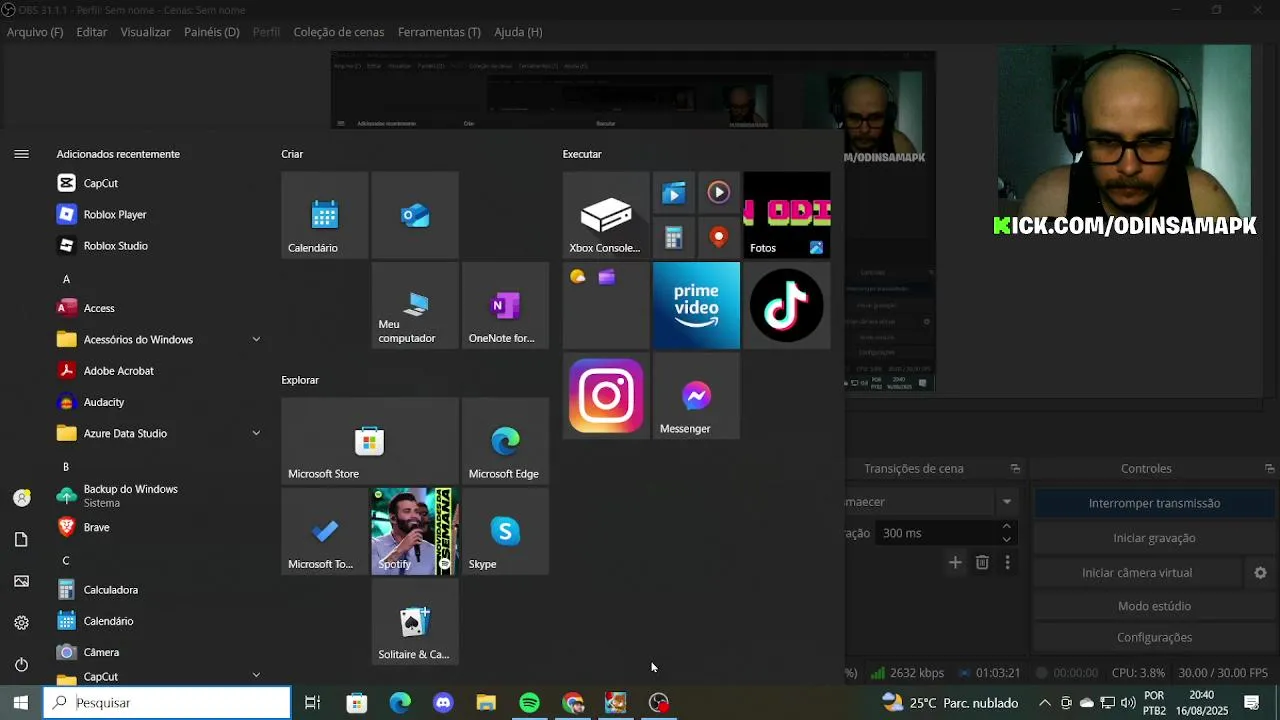Open OBS Configurações button
This screenshot has width=1280, height=720.
tap(1154, 637)
